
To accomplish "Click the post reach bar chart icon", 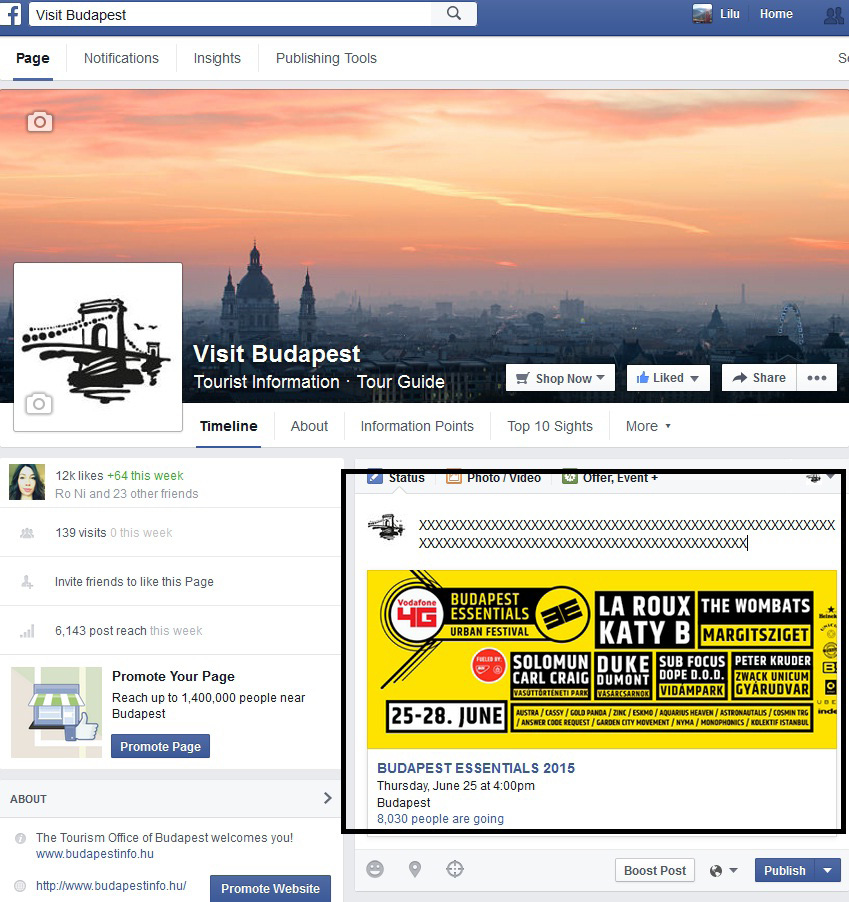I will (x=27, y=631).
